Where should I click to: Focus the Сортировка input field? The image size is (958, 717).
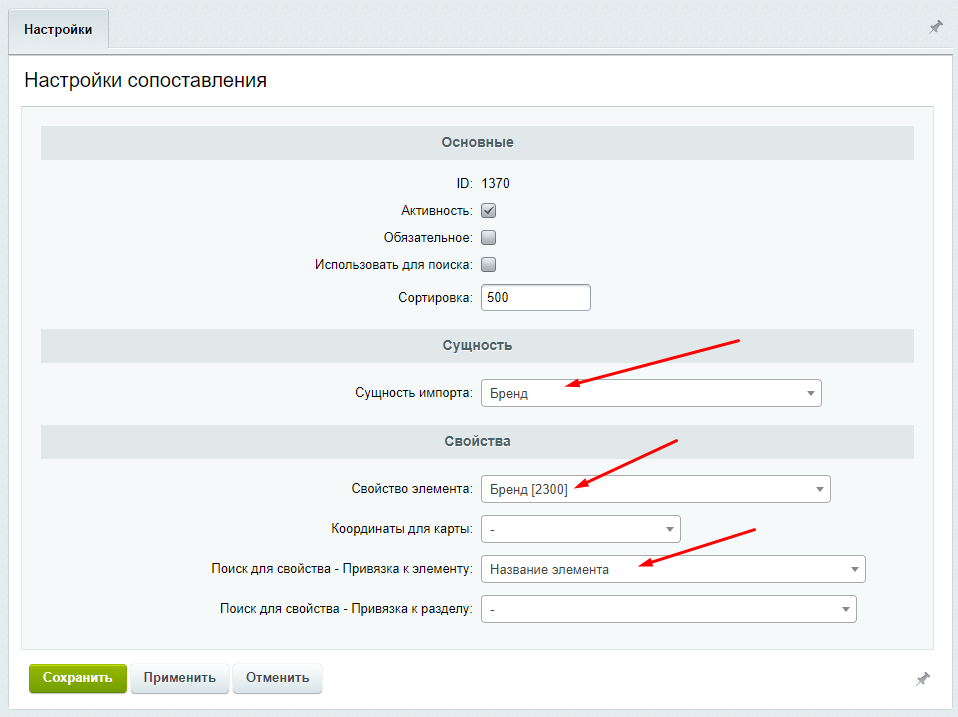[x=536, y=297]
